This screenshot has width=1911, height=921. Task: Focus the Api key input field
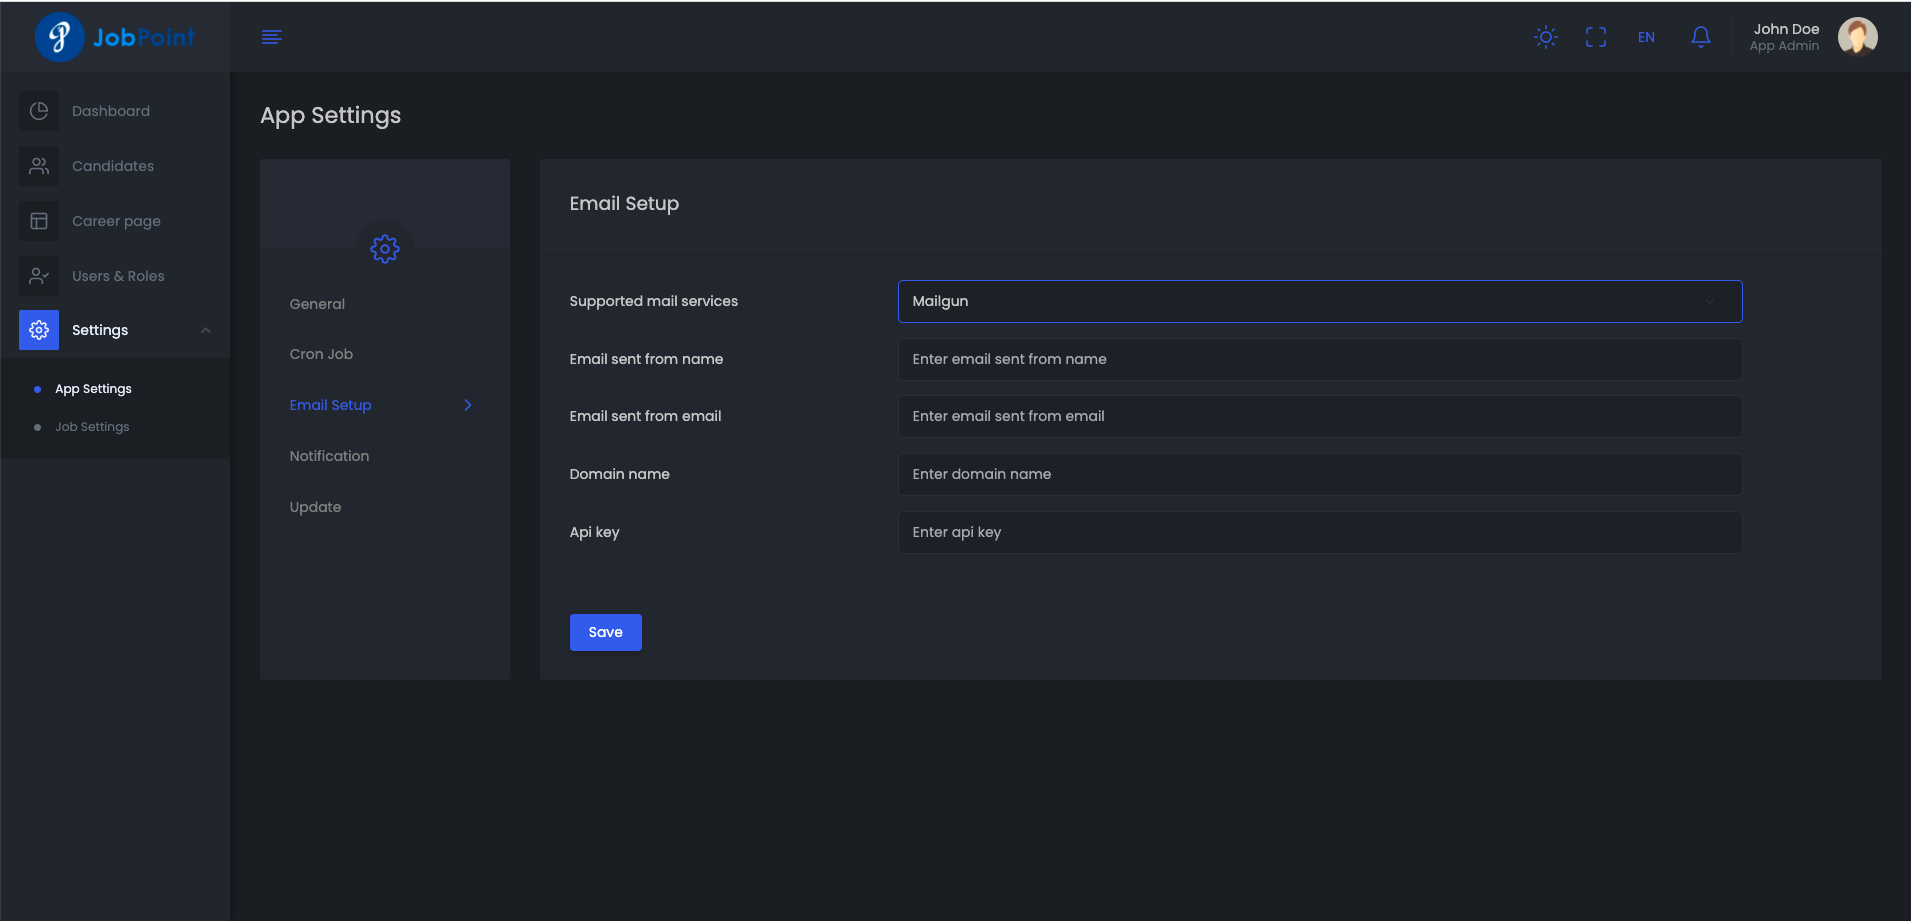point(1319,532)
